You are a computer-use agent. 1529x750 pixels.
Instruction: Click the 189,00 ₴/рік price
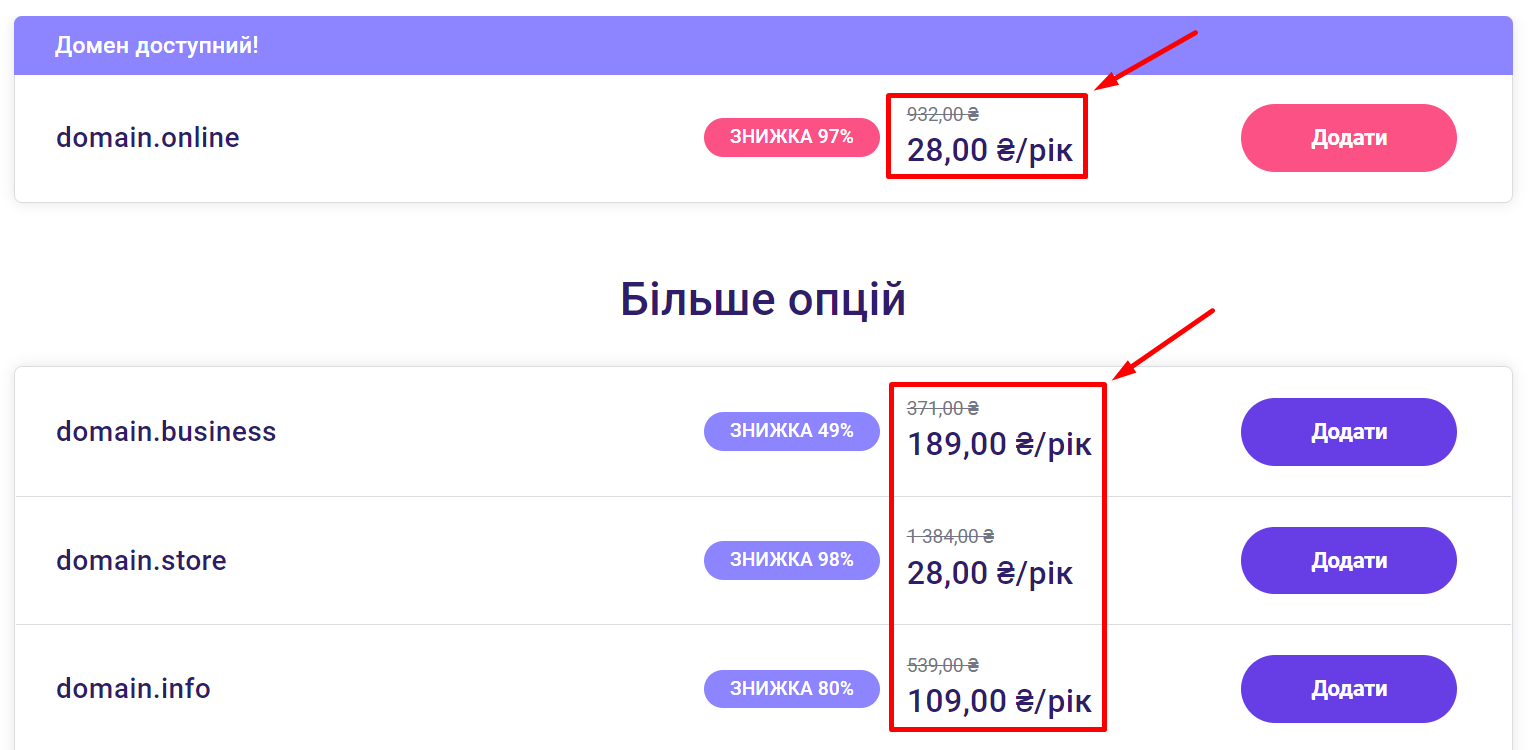coord(999,445)
